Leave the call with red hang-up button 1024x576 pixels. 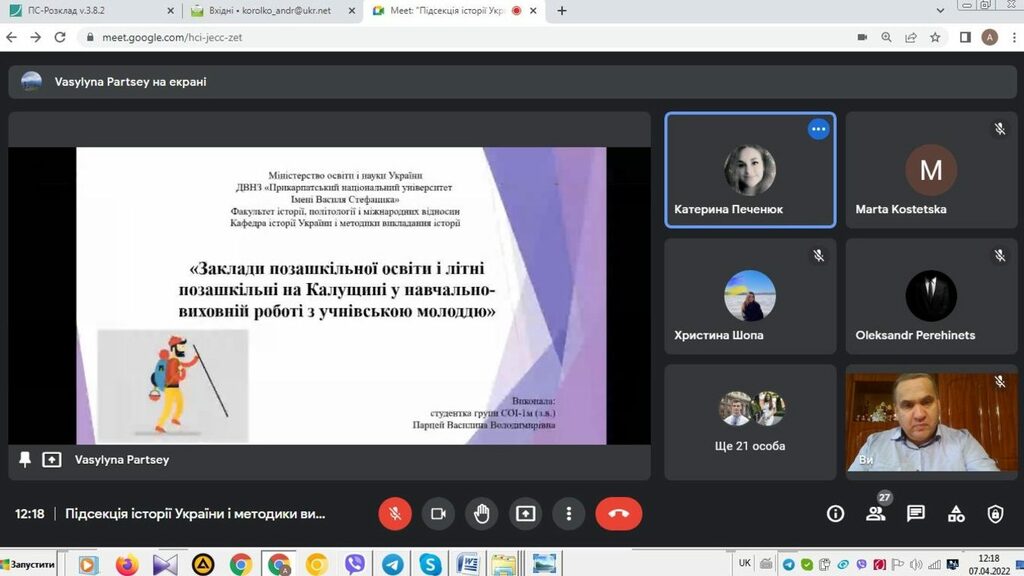point(618,514)
